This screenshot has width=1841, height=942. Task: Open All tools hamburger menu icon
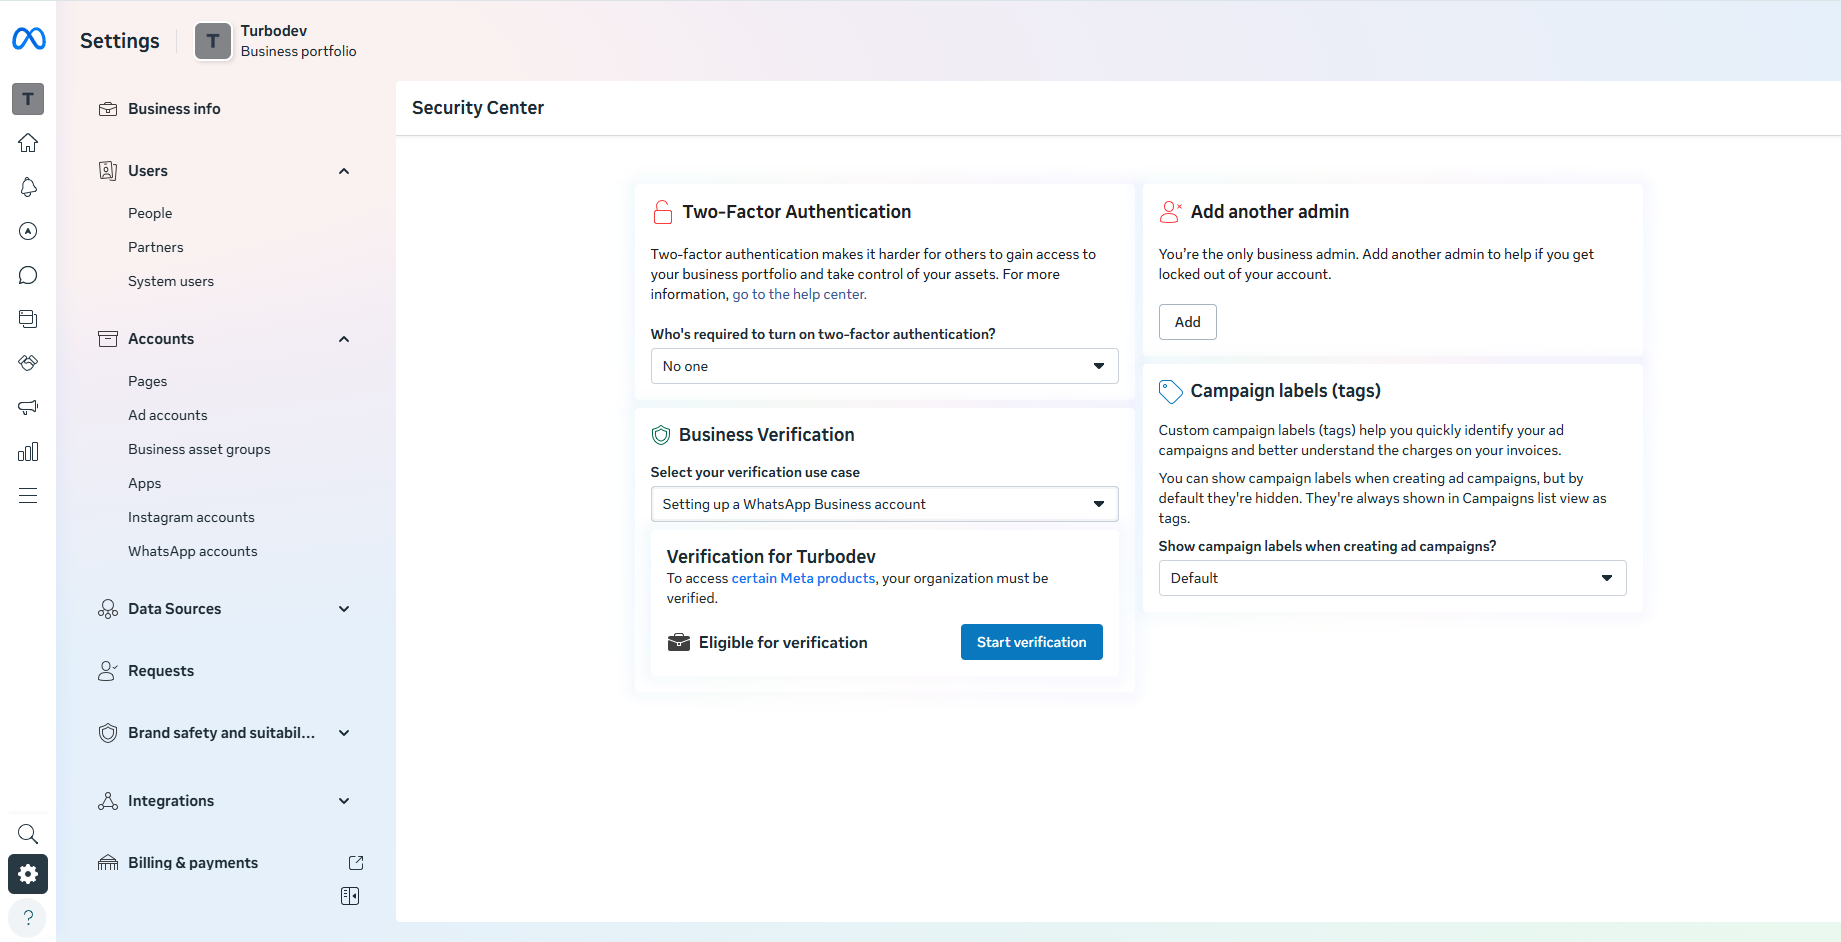pyautogui.click(x=28, y=495)
